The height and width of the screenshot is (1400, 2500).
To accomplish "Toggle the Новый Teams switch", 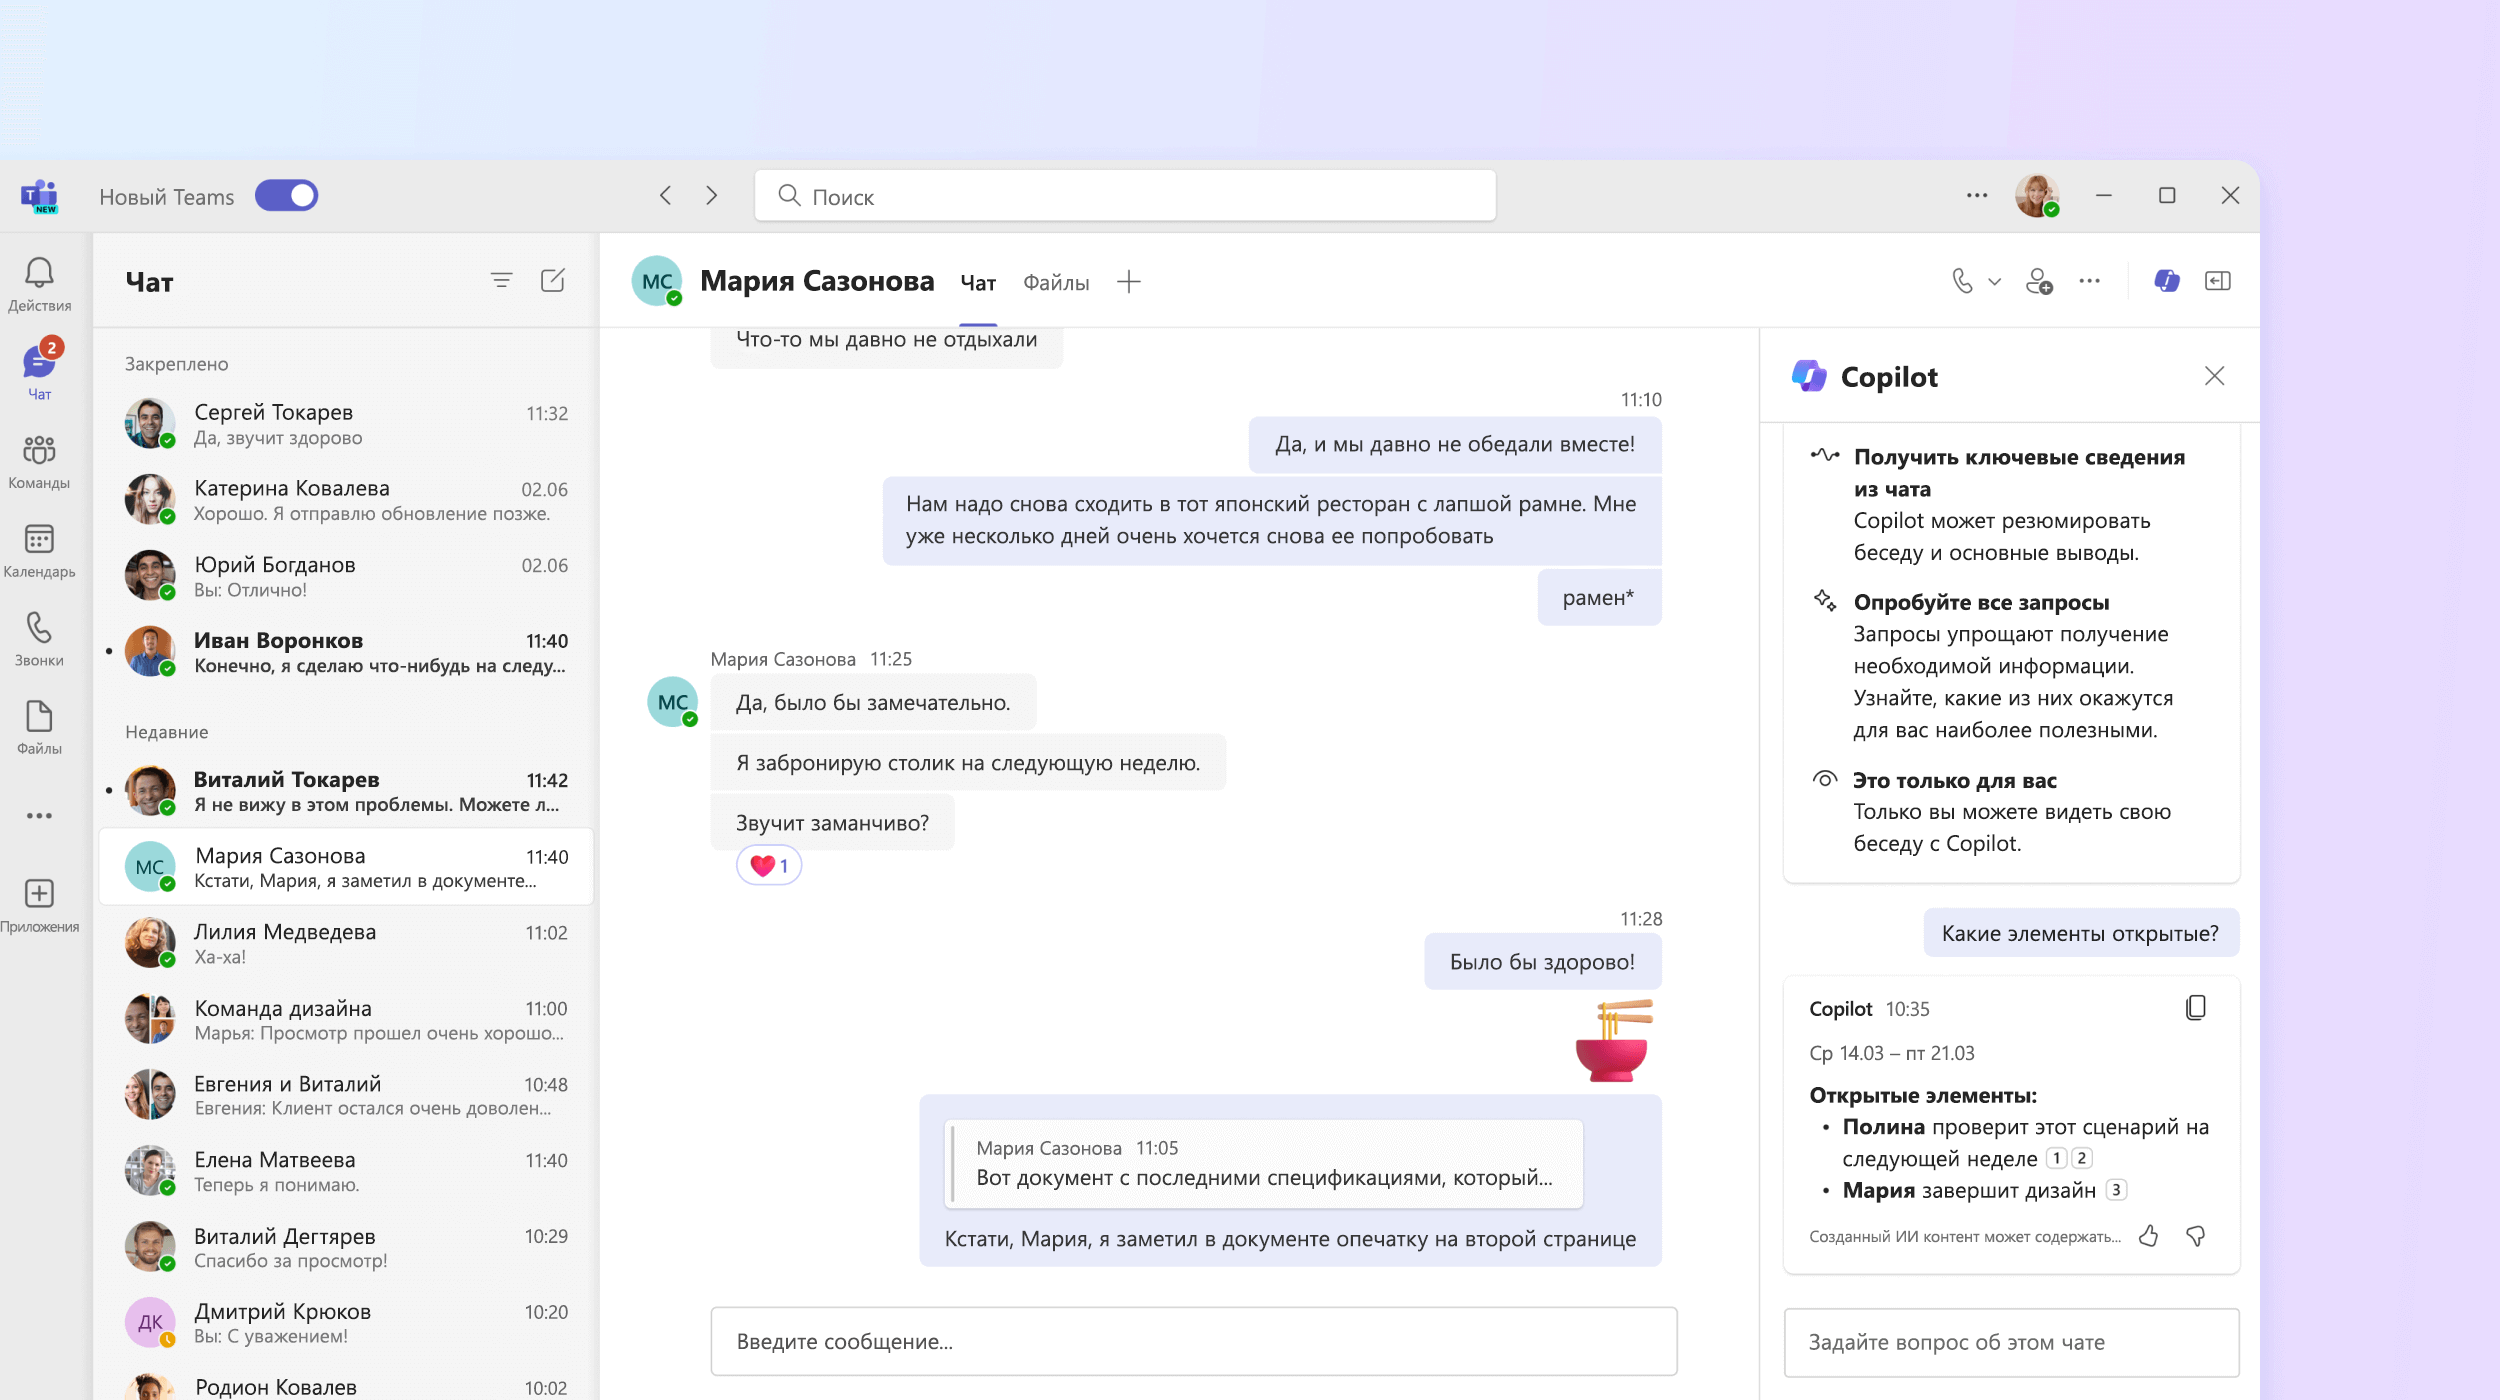I will pyautogui.click(x=286, y=196).
